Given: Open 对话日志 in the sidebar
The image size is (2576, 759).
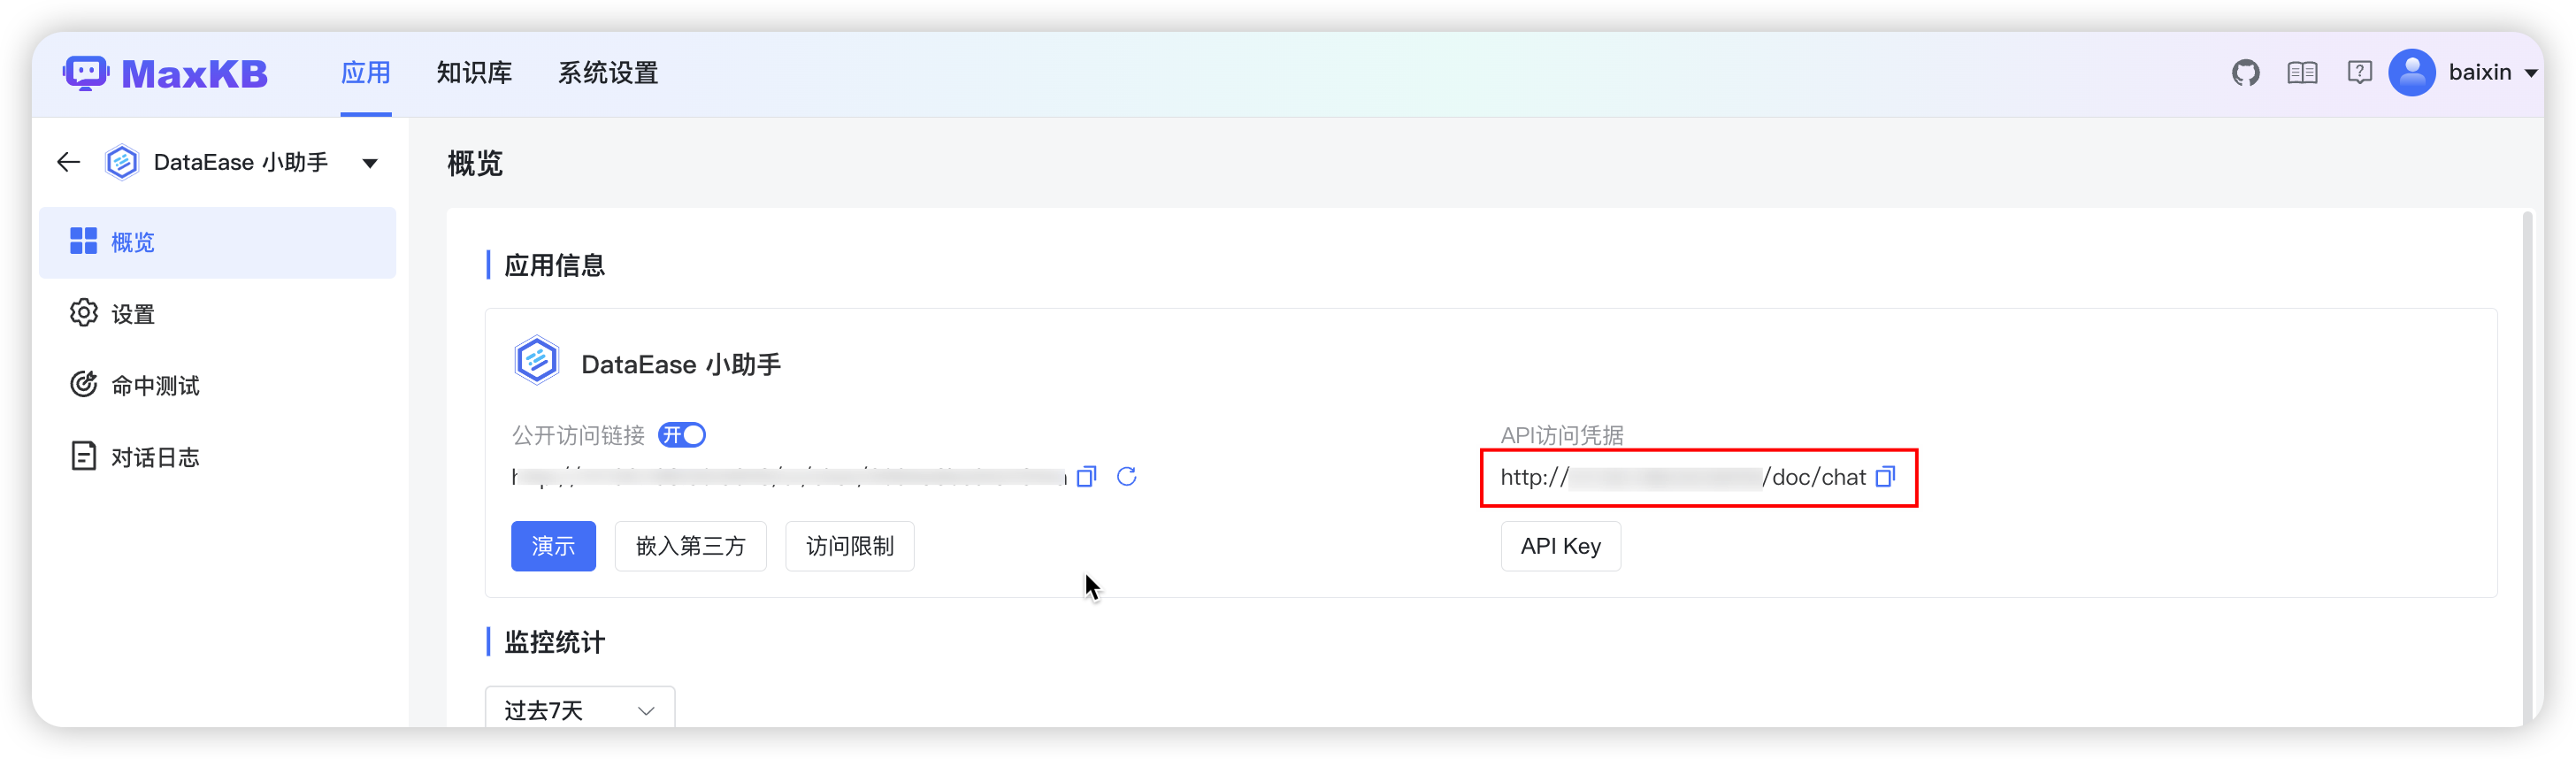Looking at the screenshot, I should tap(155, 458).
